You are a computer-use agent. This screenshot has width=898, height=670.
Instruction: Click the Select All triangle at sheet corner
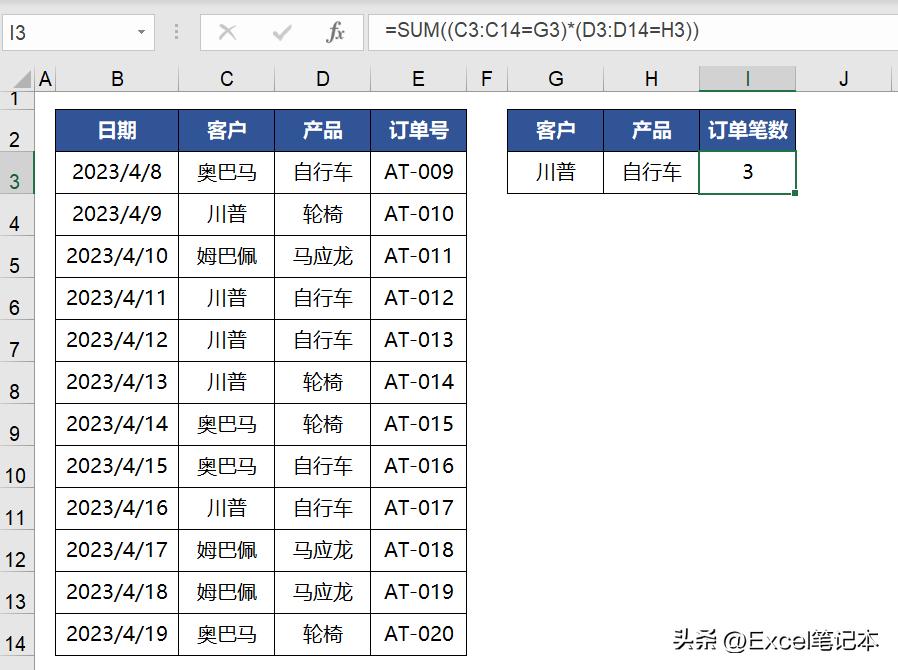point(22,77)
